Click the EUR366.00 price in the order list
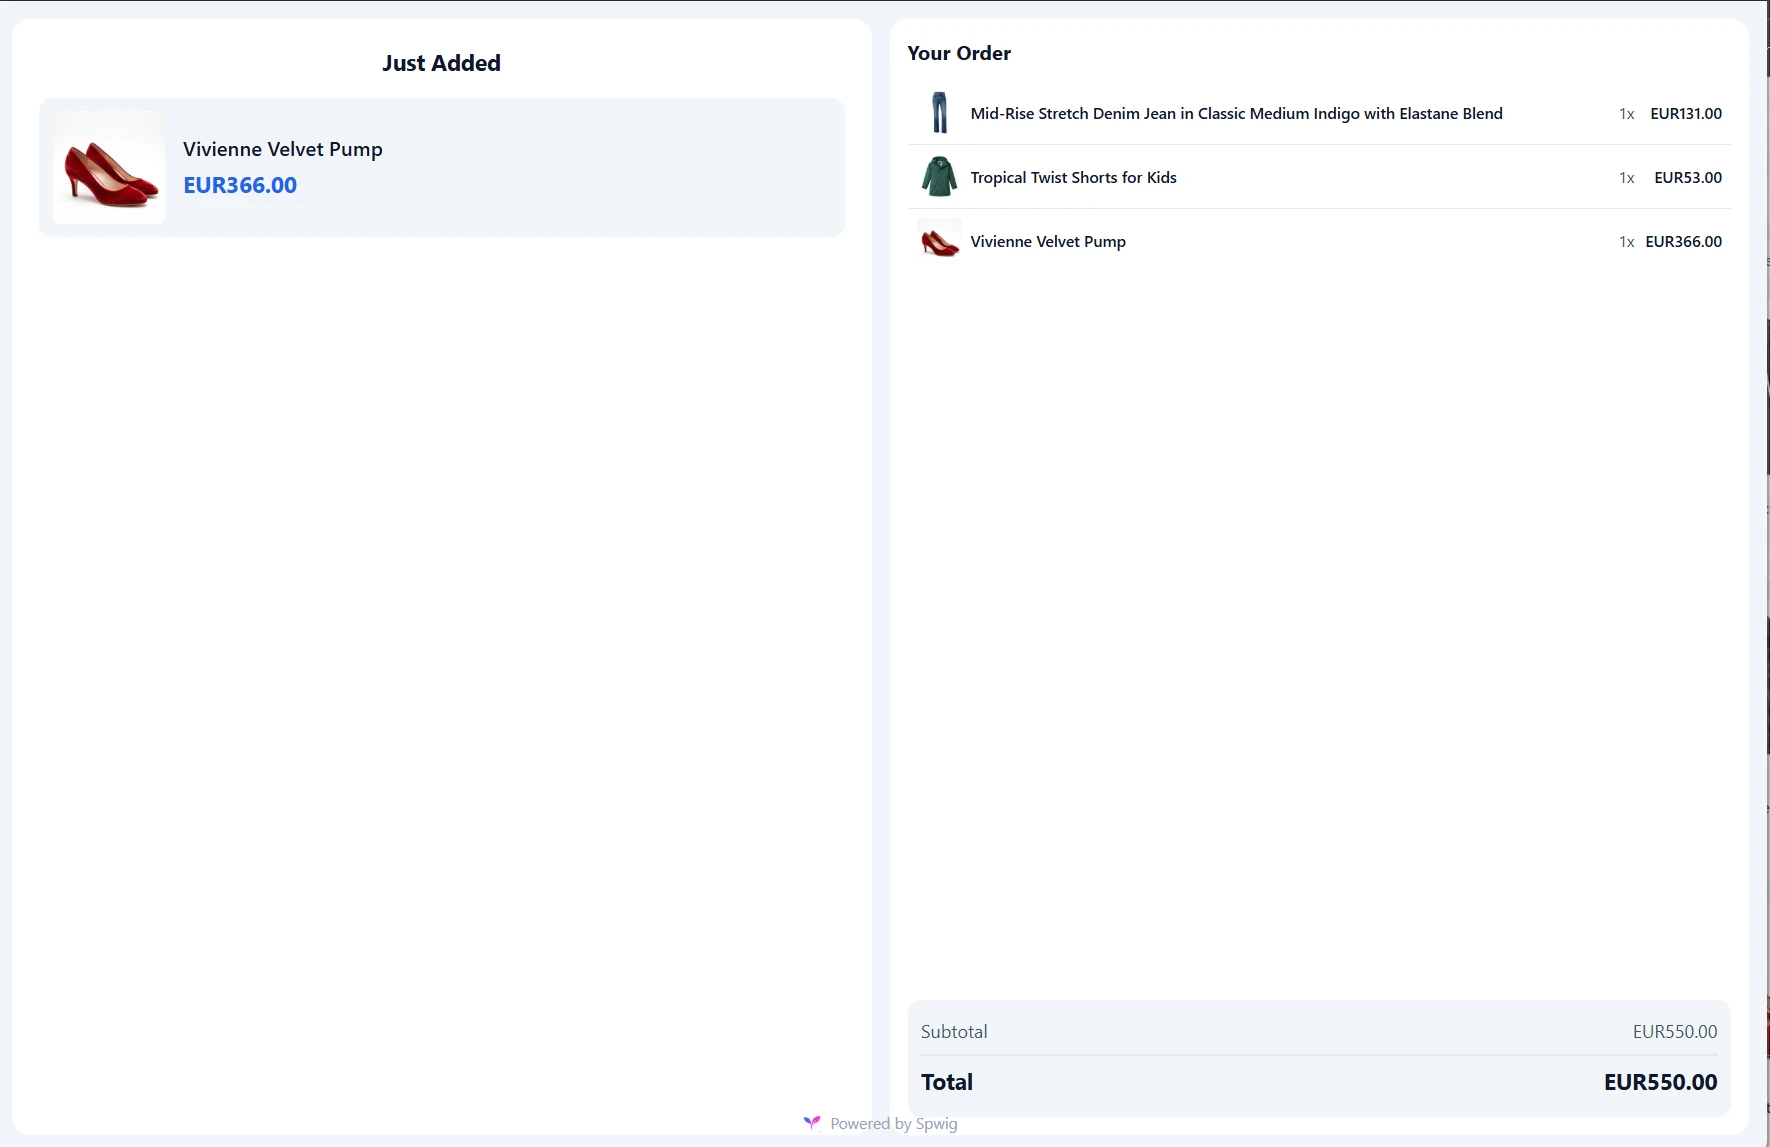Image resolution: width=1770 pixels, height=1147 pixels. click(1684, 241)
